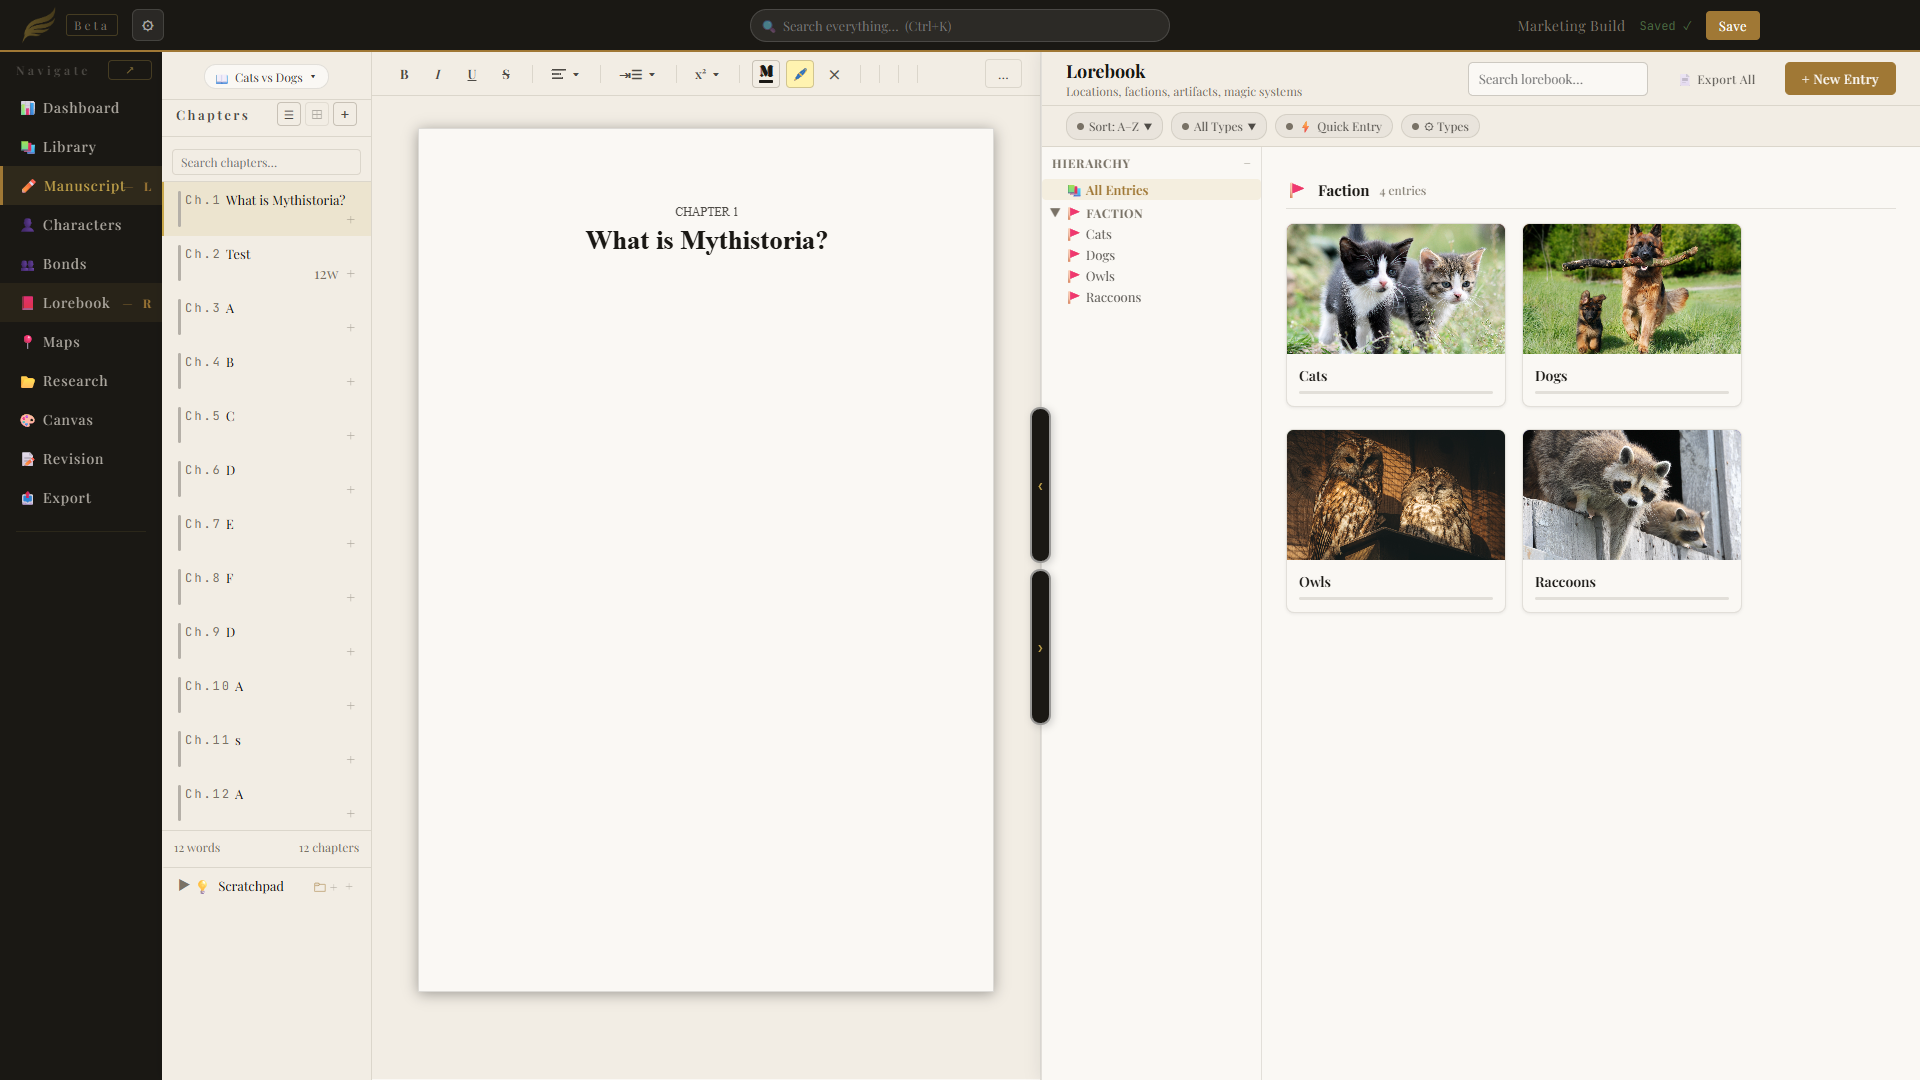Image resolution: width=1920 pixels, height=1080 pixels.
Task: Add a new chapter with plus icon
Action: pyautogui.click(x=345, y=115)
